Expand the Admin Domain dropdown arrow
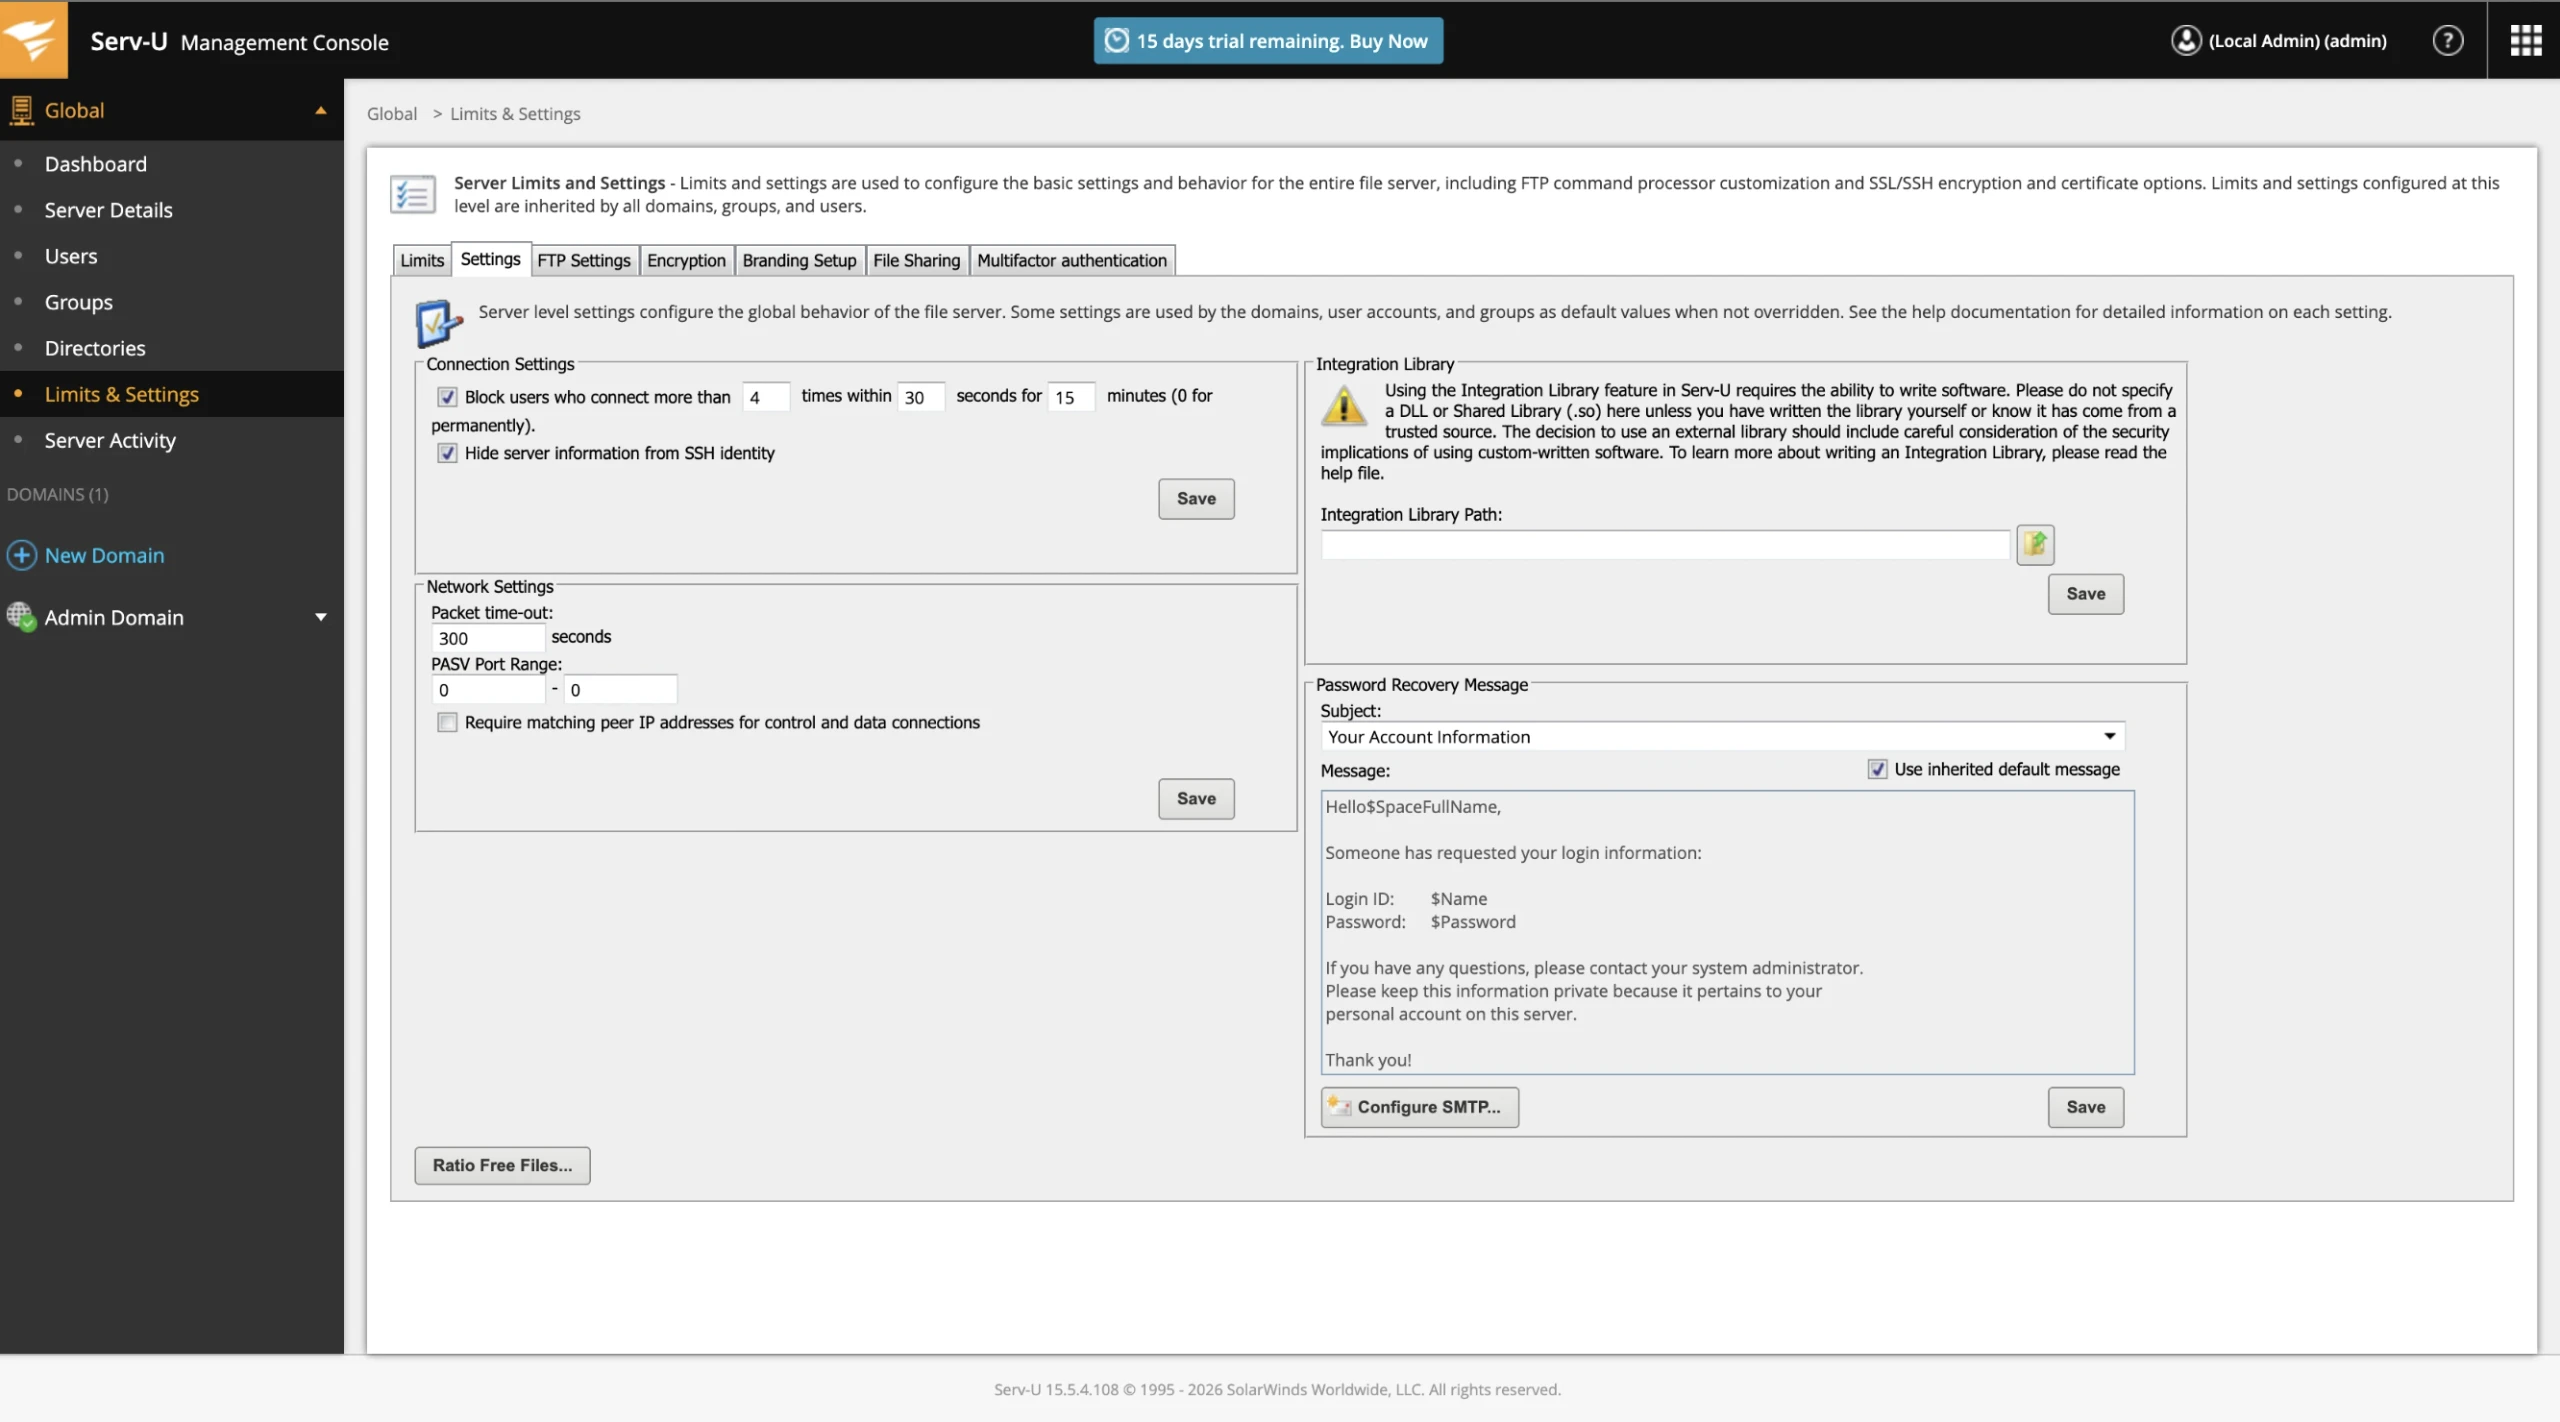The image size is (2560, 1422). [x=321, y=617]
